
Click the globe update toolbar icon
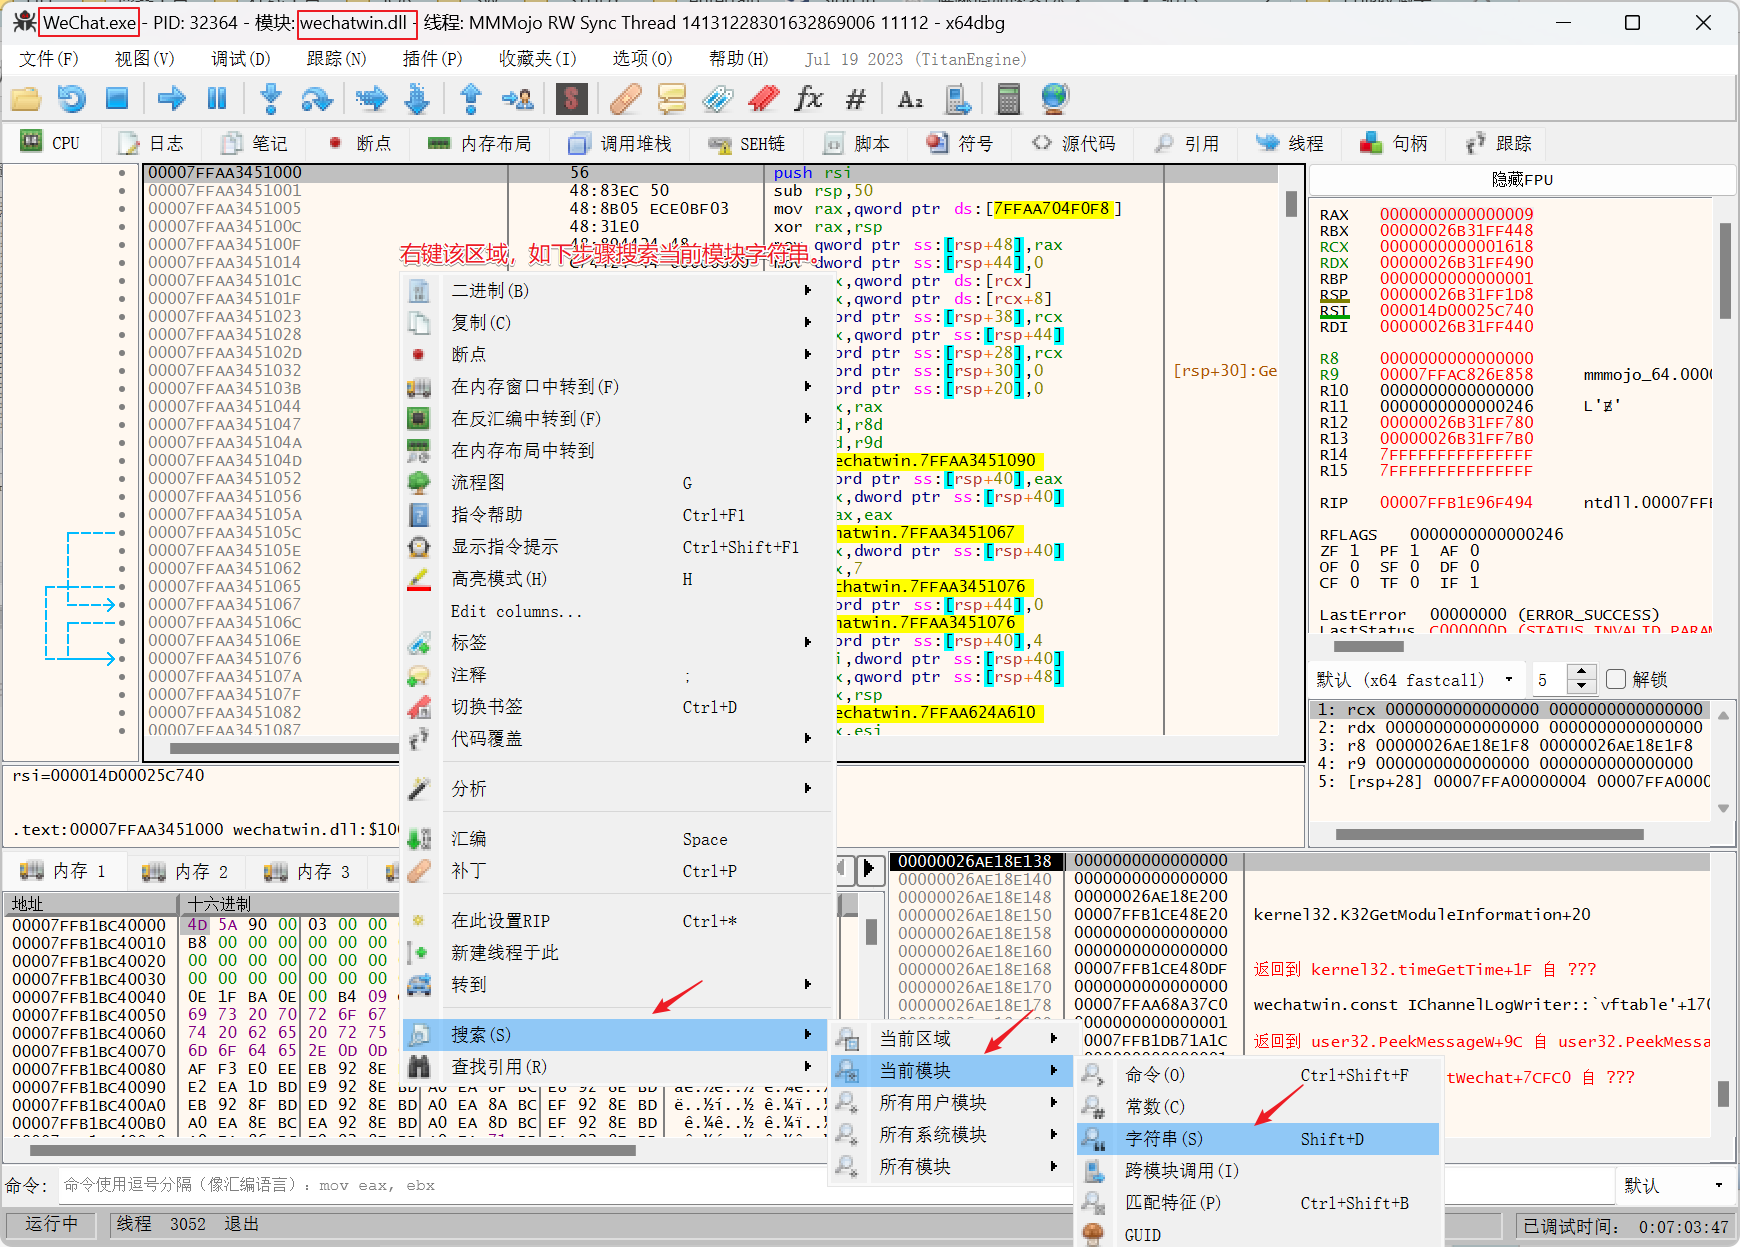(x=1055, y=99)
